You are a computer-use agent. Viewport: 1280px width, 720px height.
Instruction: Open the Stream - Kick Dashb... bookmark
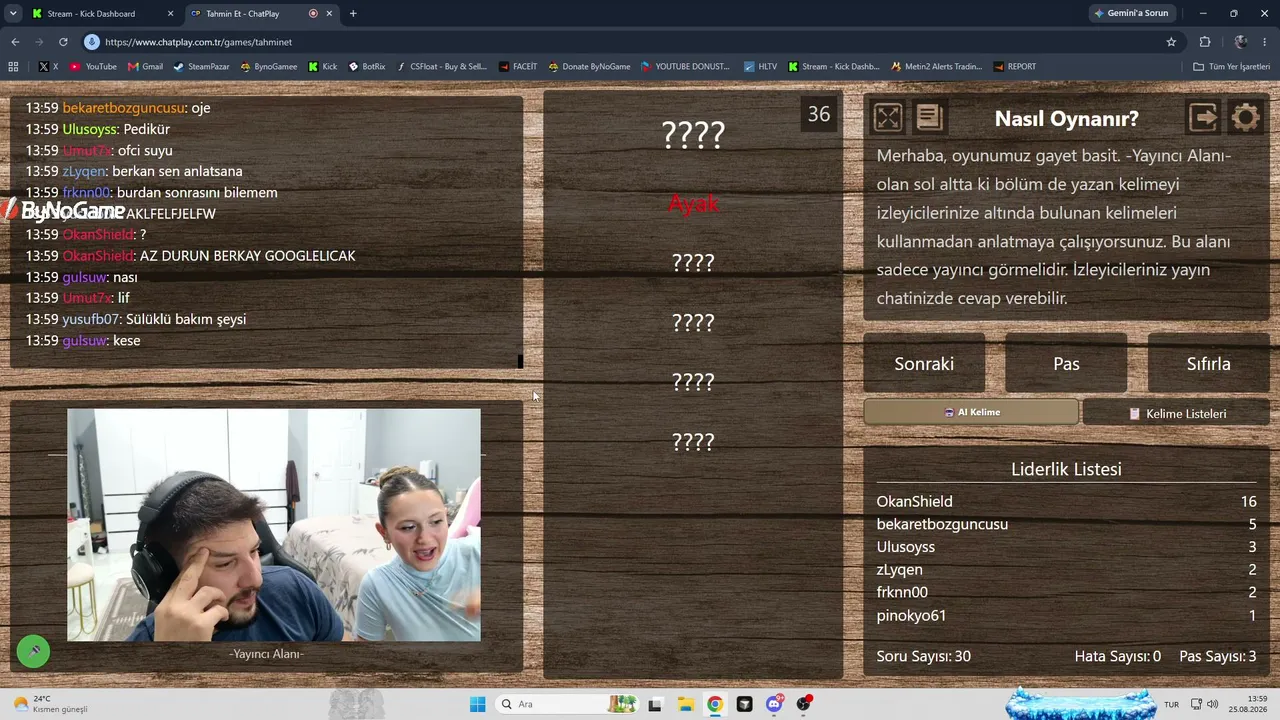834,67
